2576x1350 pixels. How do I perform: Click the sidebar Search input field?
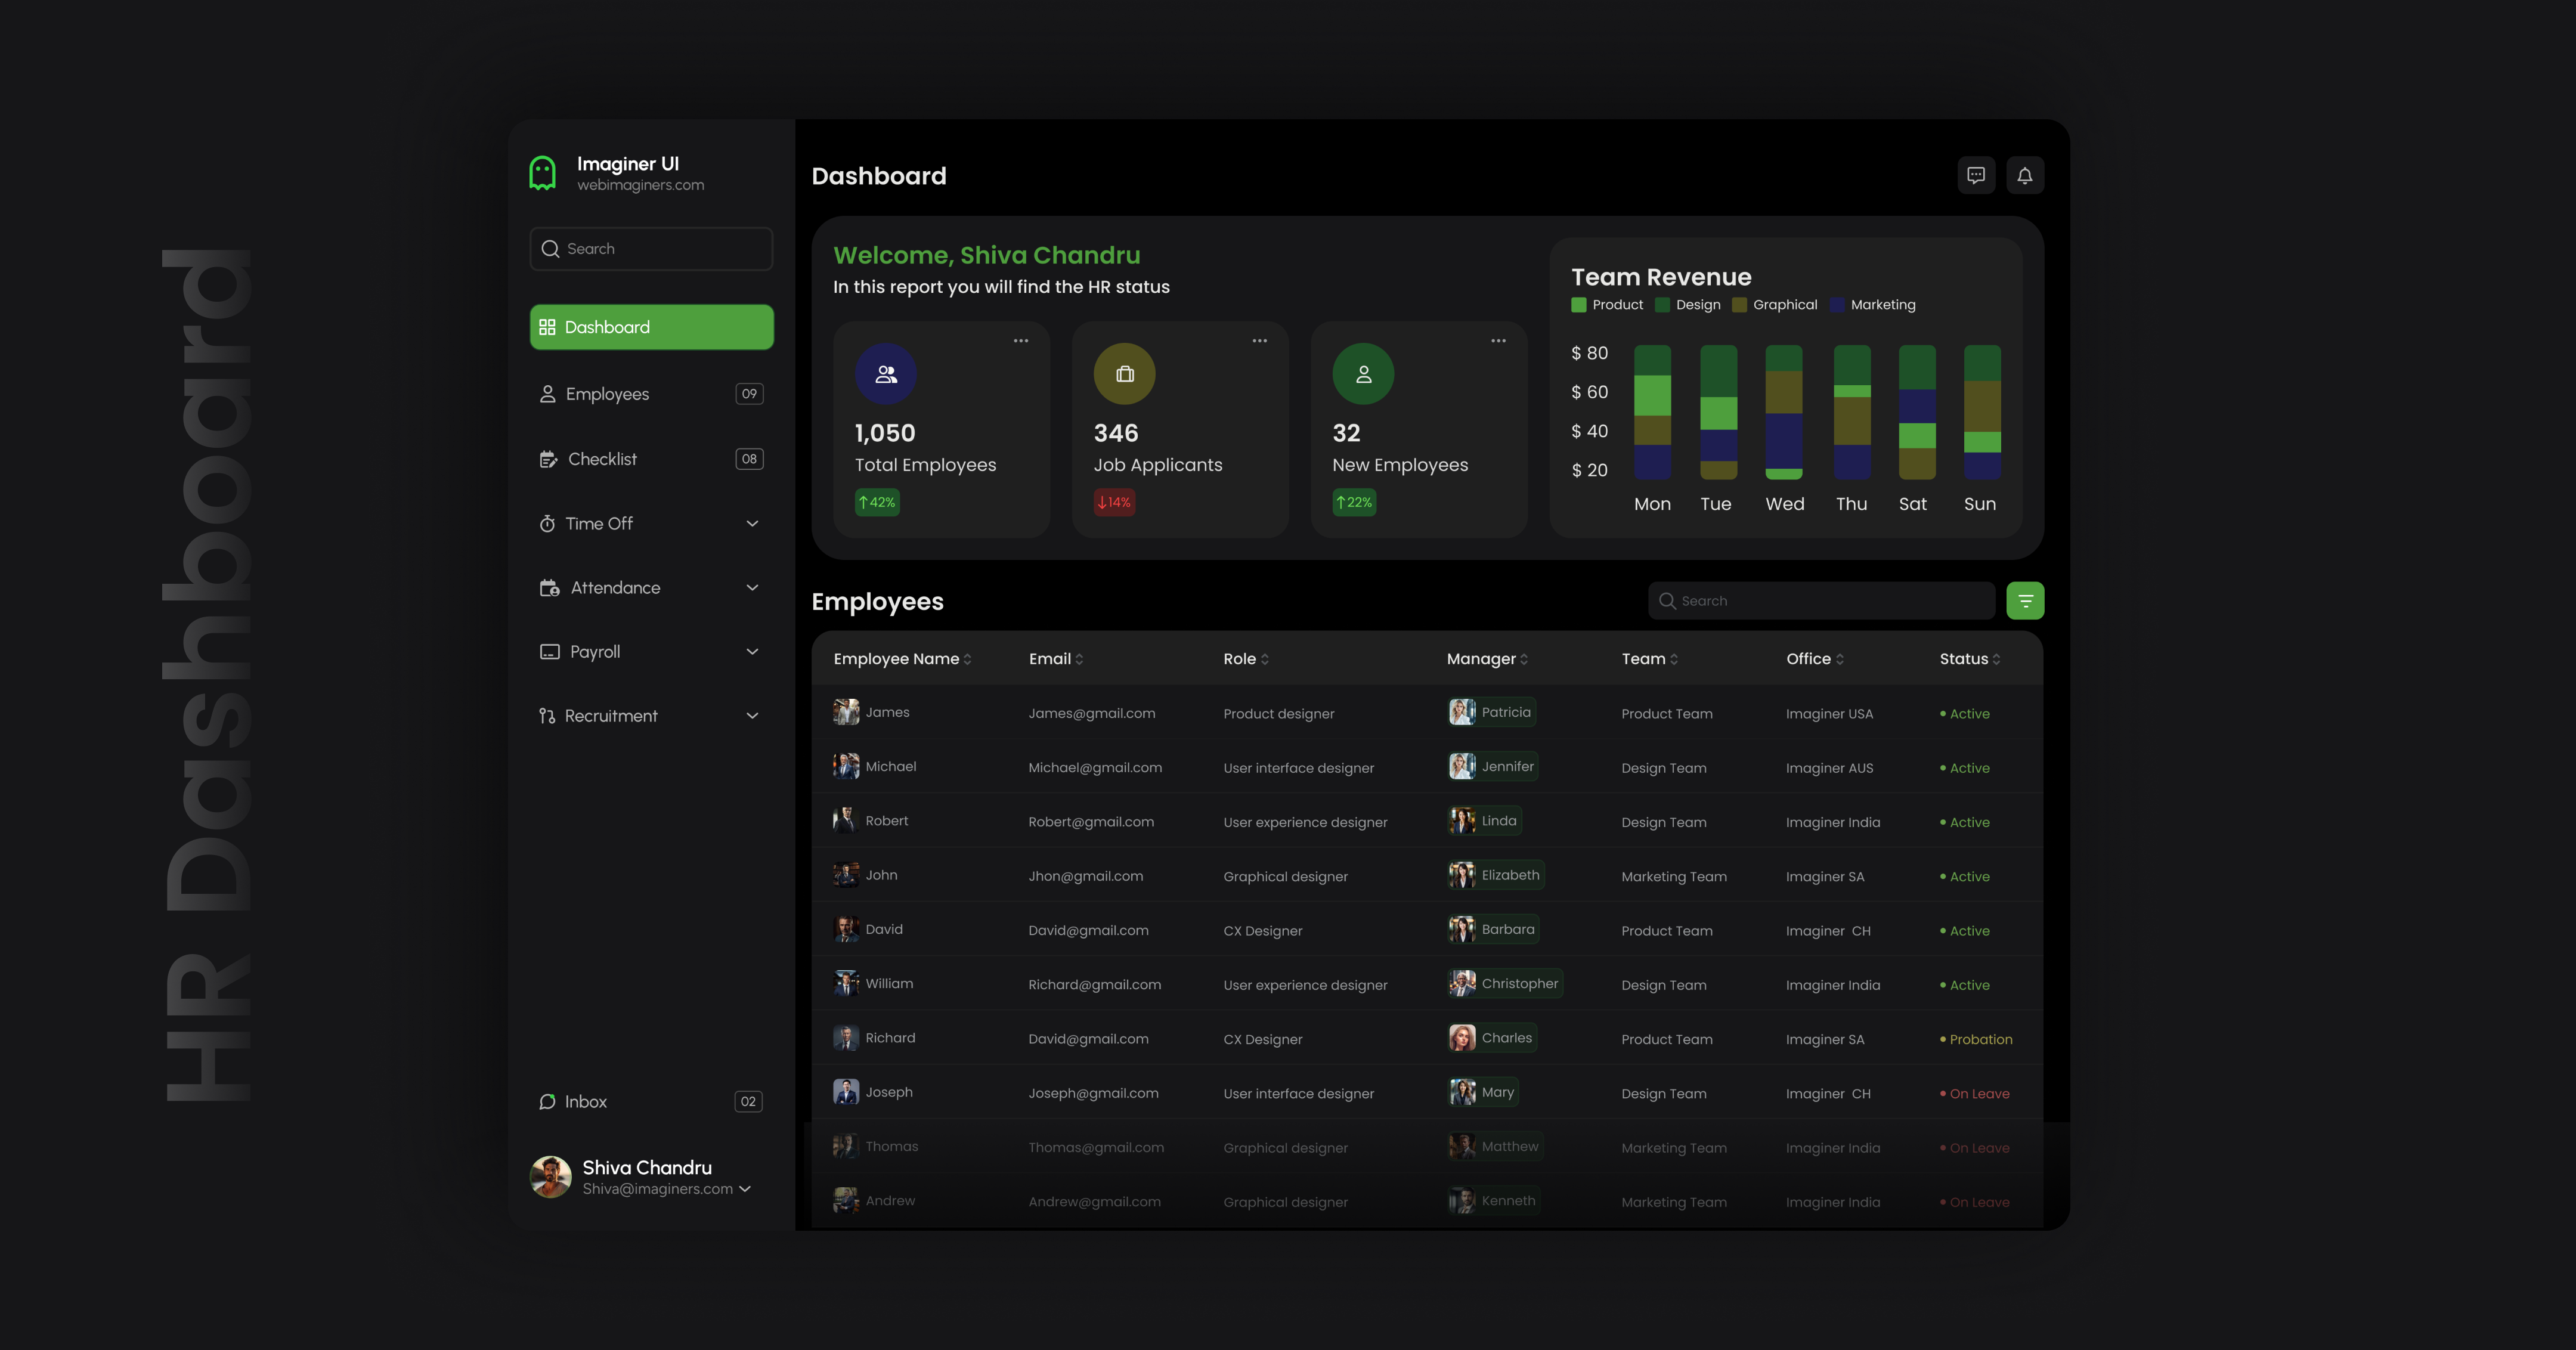pyautogui.click(x=651, y=249)
